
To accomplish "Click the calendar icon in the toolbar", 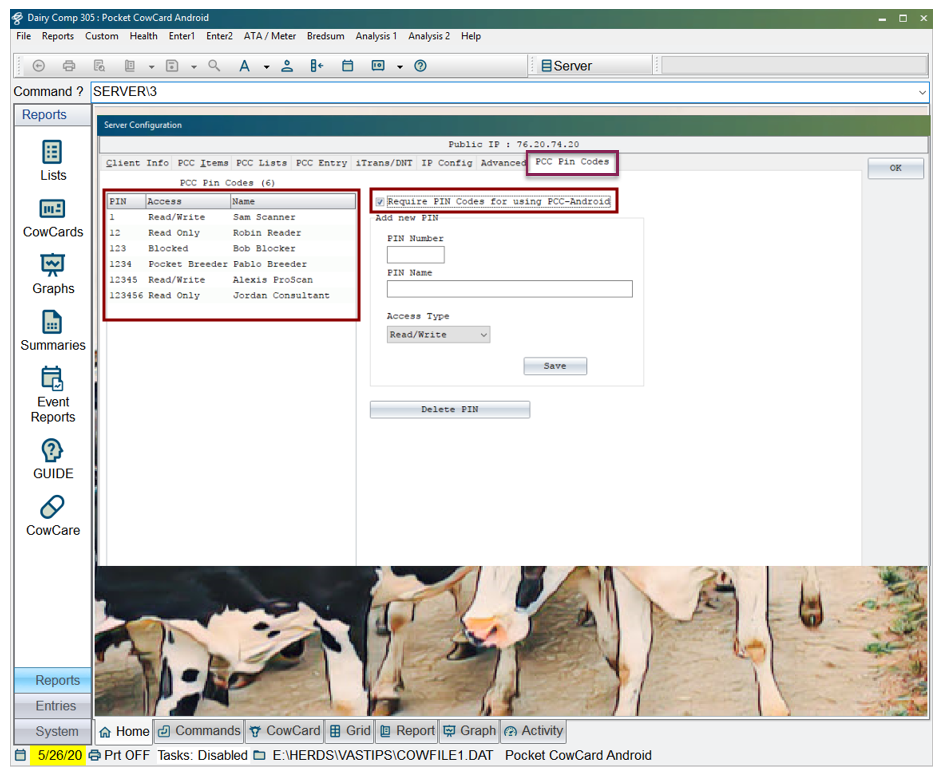I will point(347,66).
